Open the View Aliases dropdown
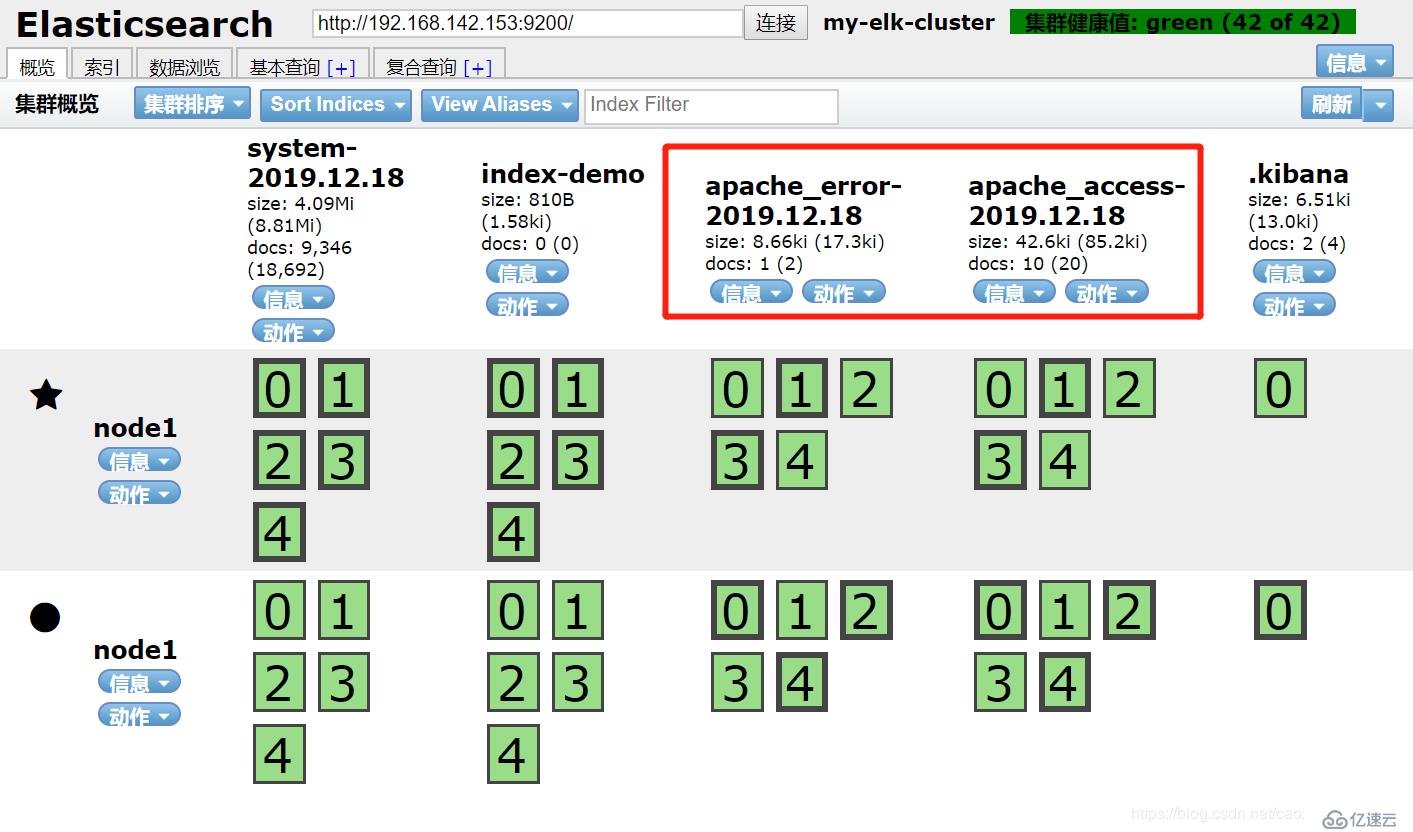The width and height of the screenshot is (1413, 832). pos(500,104)
